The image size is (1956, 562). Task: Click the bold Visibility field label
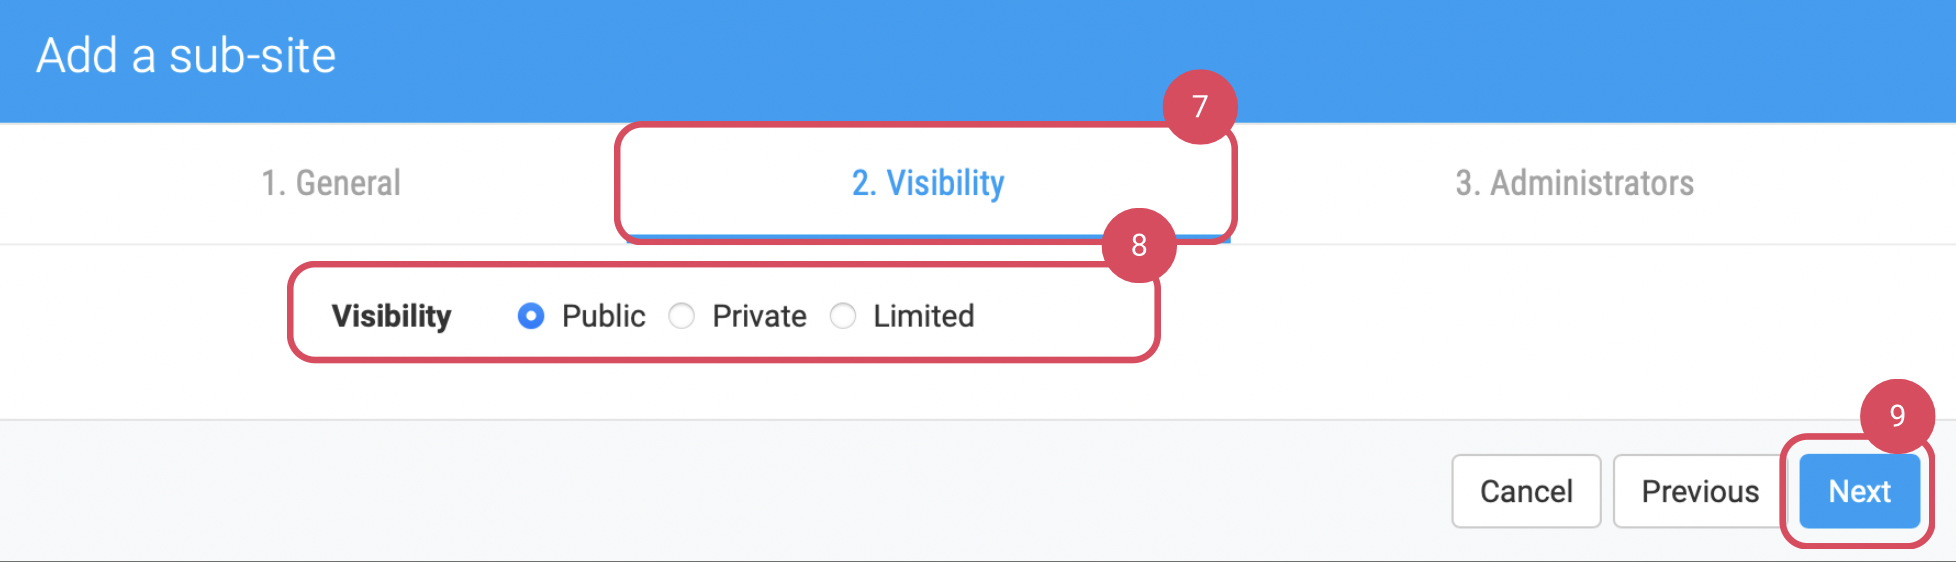391,316
